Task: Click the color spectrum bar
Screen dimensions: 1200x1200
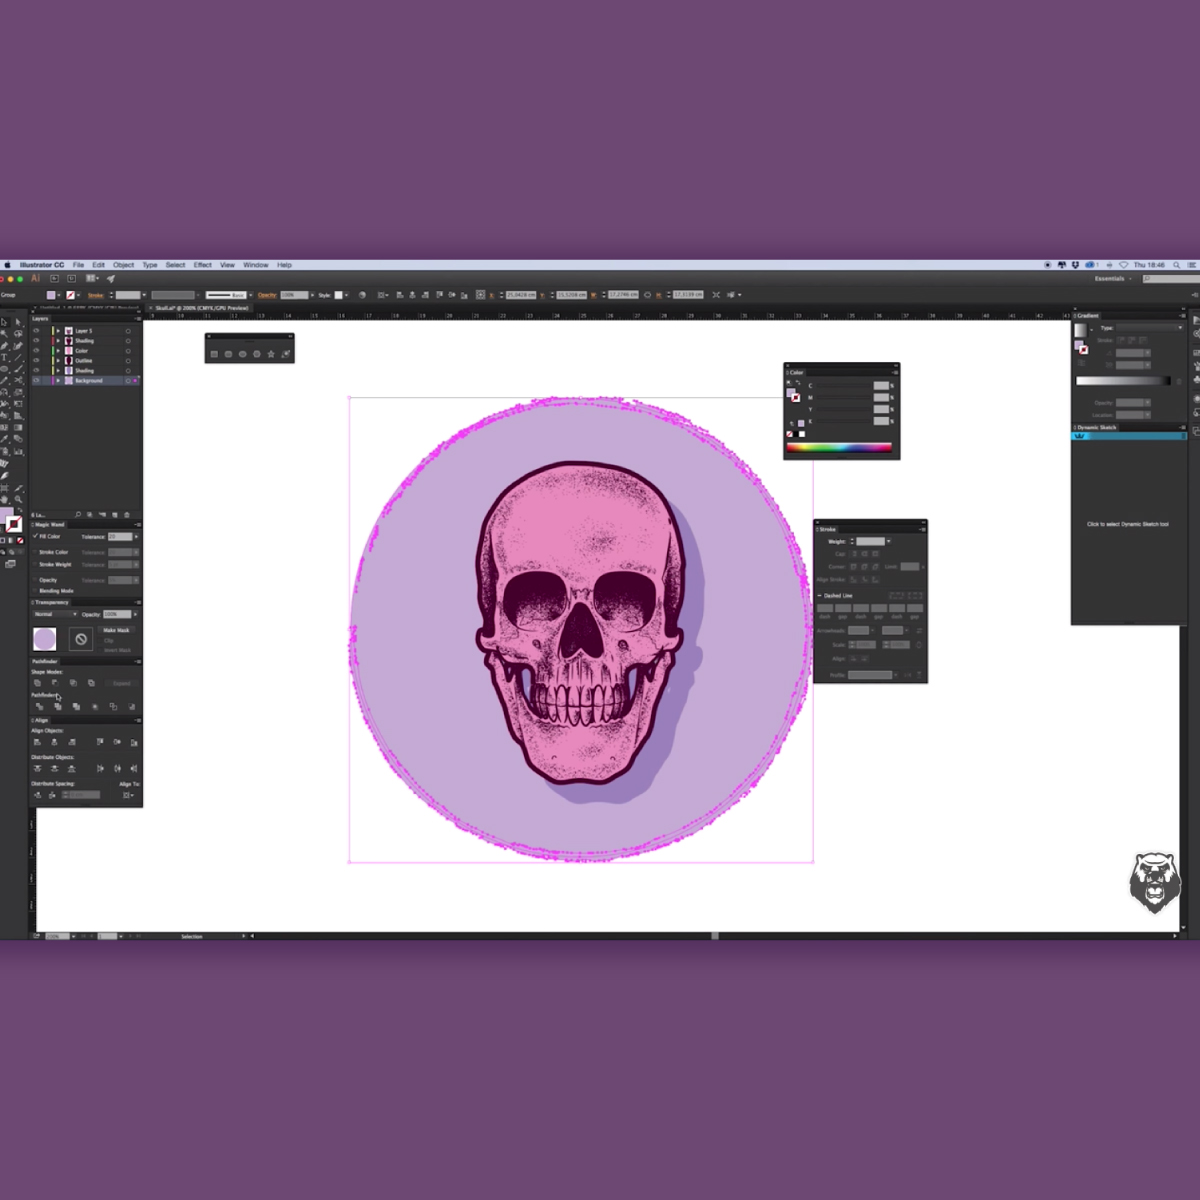Action: (x=838, y=448)
